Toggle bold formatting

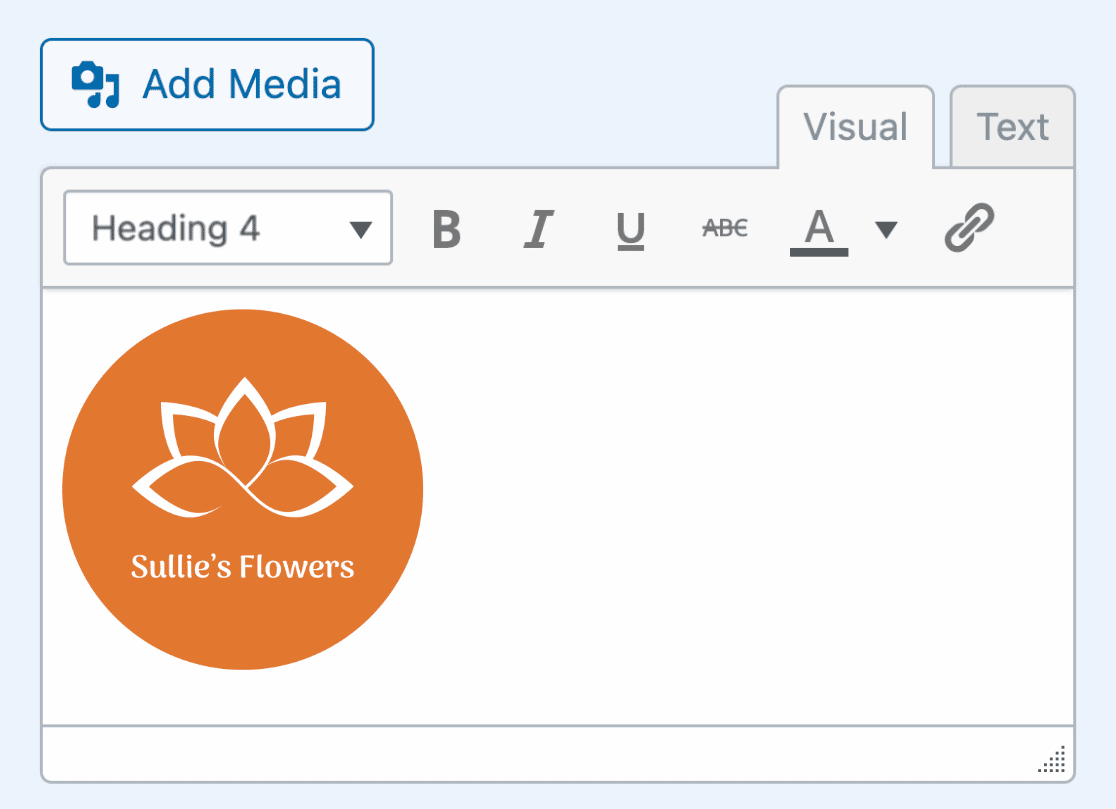click(x=447, y=229)
